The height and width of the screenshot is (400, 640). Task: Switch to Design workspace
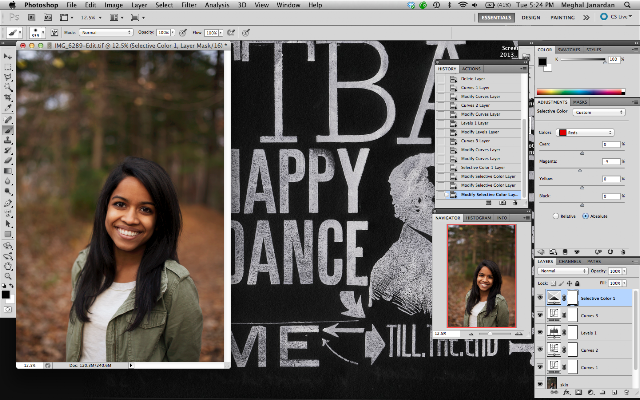531,18
